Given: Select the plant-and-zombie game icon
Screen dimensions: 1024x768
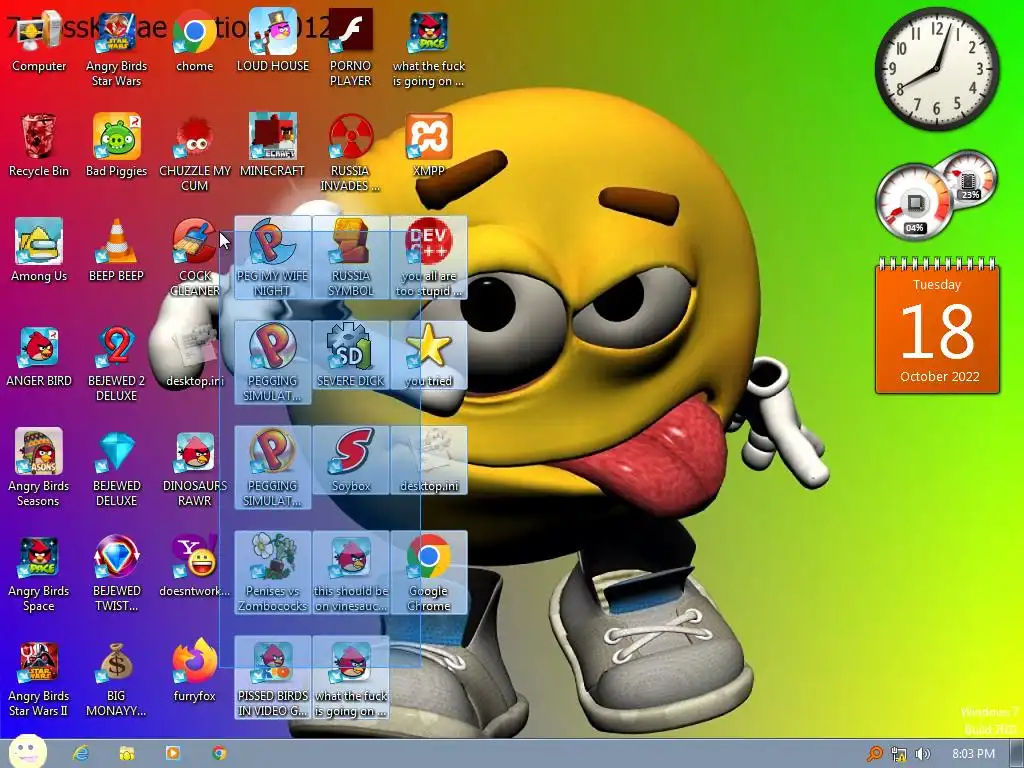Looking at the screenshot, I should point(272,573).
